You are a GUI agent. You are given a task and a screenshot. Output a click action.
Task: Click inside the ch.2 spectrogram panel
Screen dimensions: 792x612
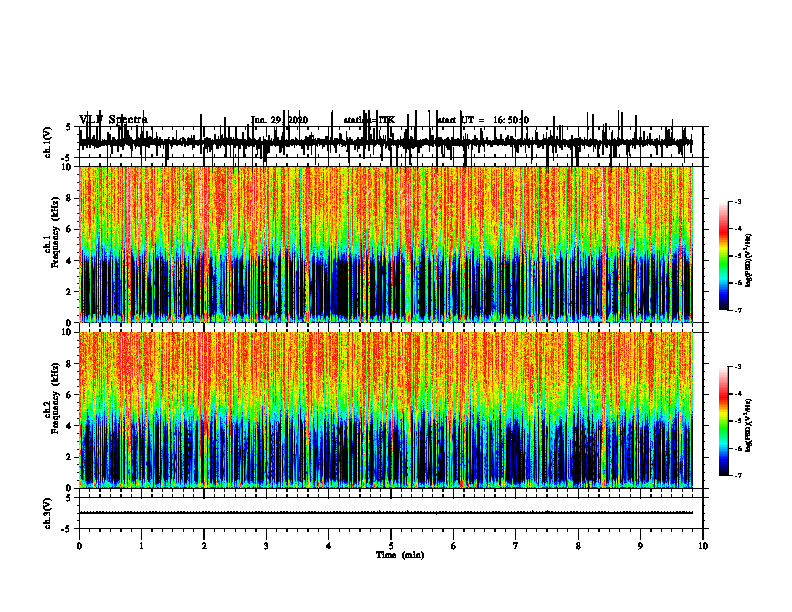point(386,410)
